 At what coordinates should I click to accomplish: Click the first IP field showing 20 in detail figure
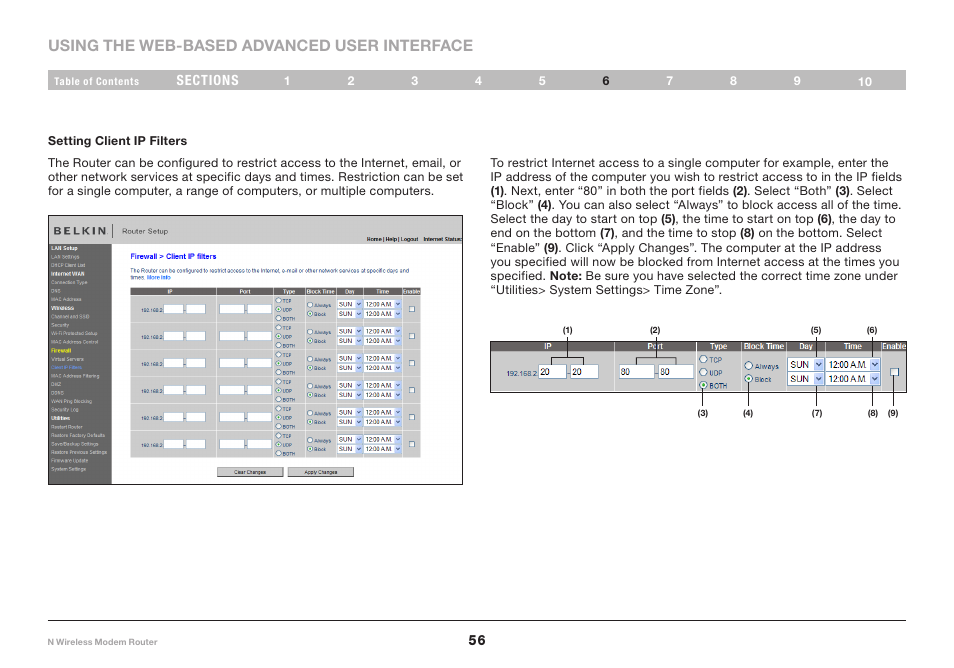(552, 372)
